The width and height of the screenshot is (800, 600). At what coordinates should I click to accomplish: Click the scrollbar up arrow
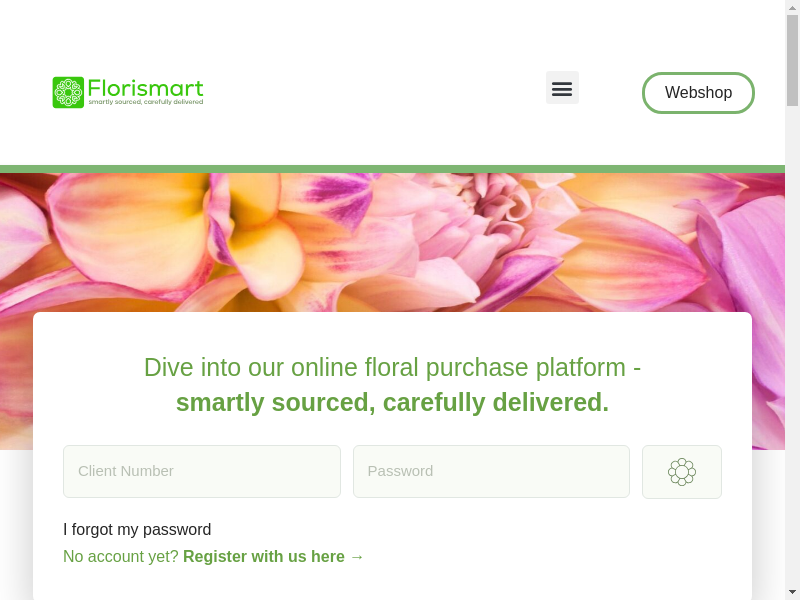click(792, 7)
